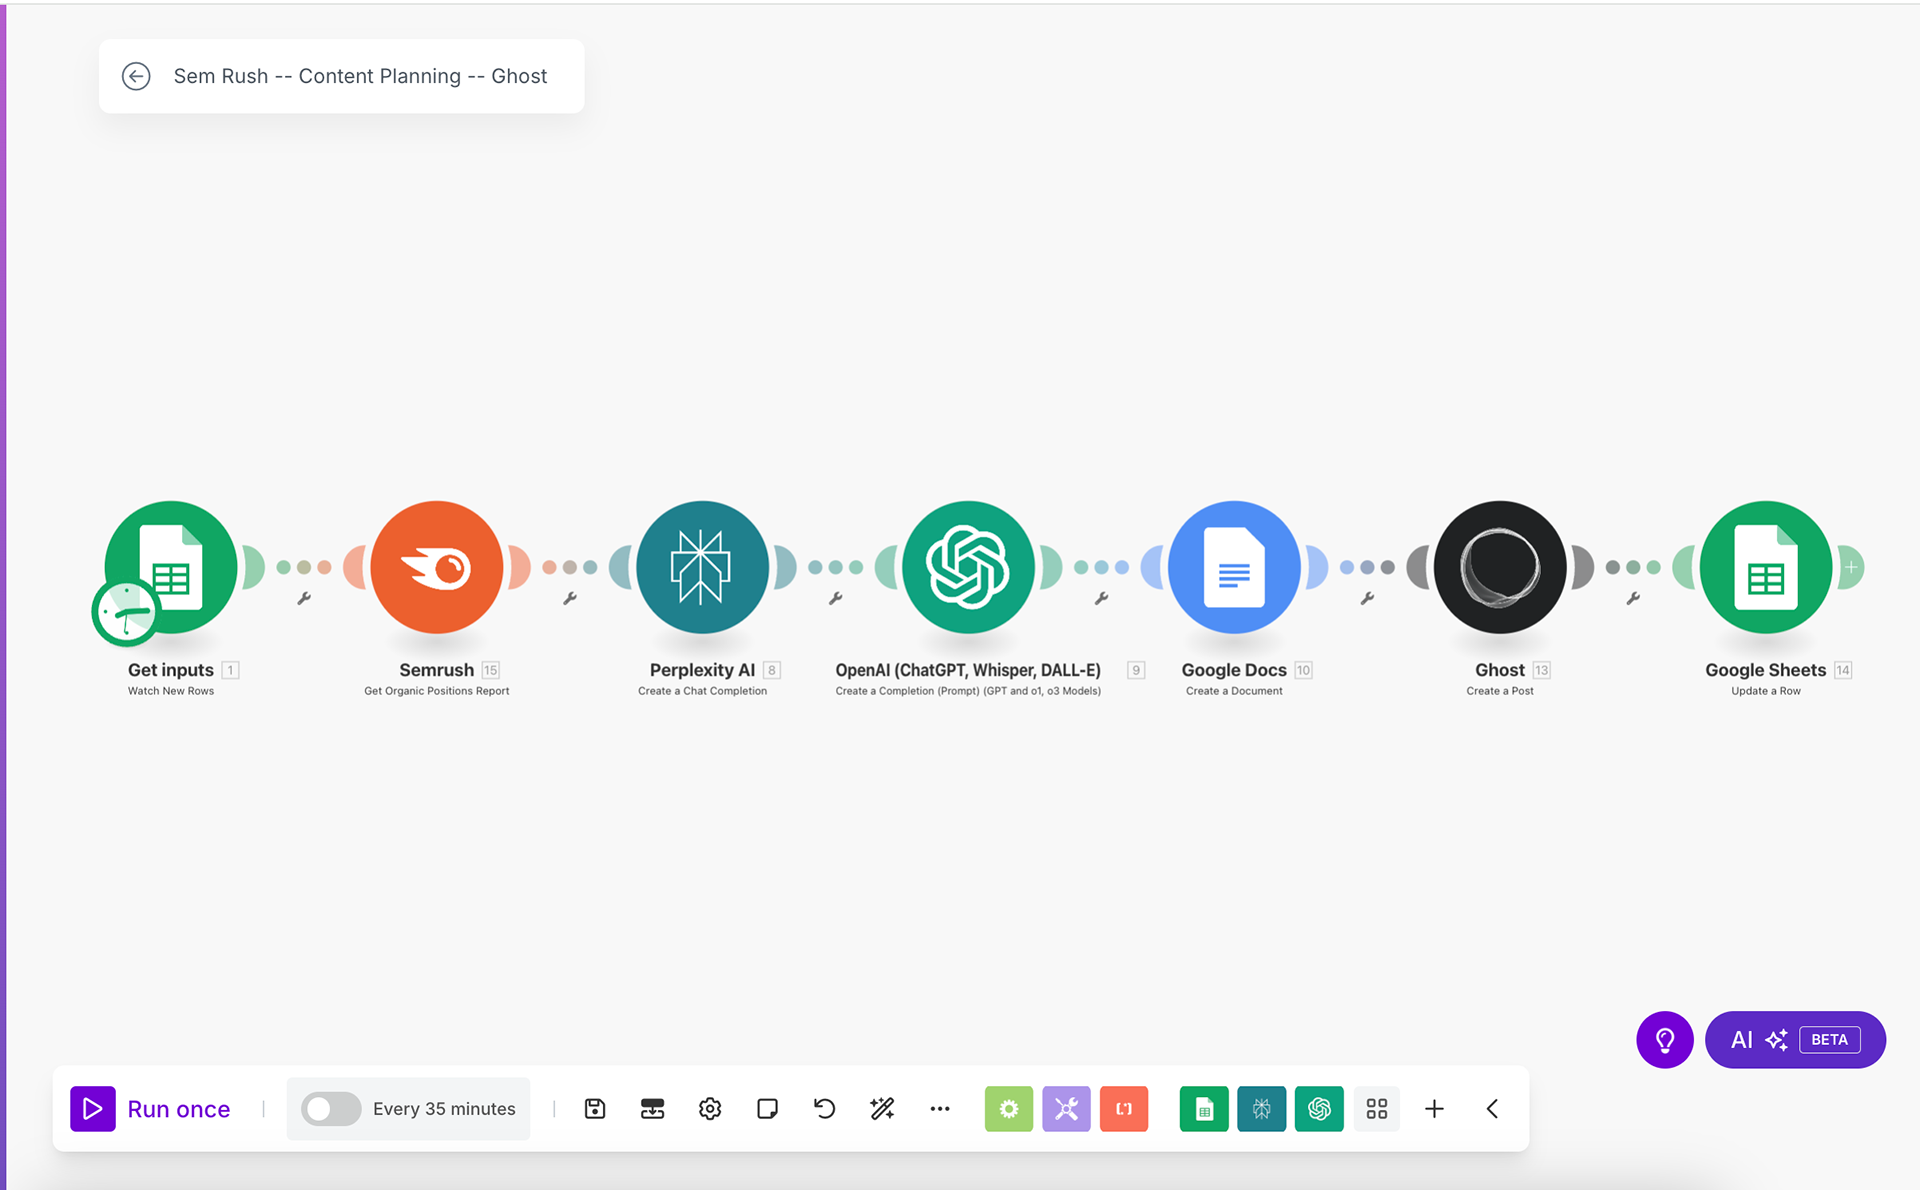Screen dimensions: 1920x1190
Task: Open the Google Docs module
Action: coord(1234,567)
